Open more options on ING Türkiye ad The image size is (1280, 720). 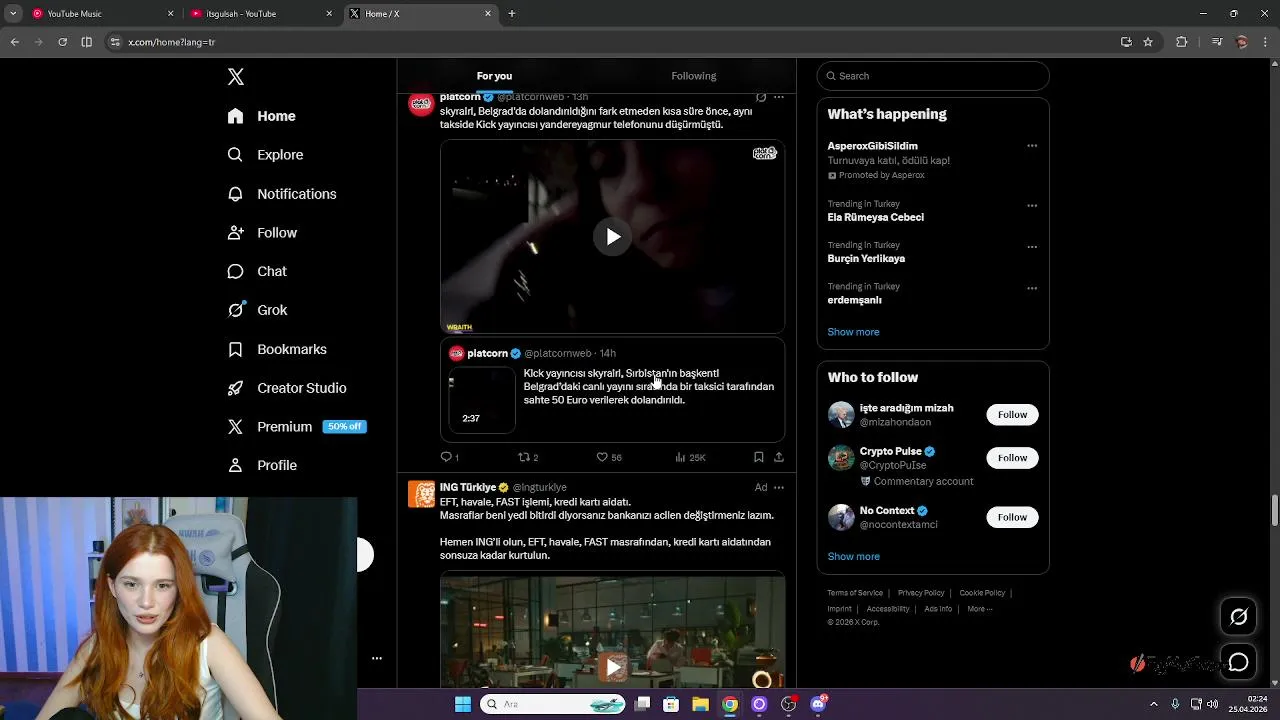point(779,487)
